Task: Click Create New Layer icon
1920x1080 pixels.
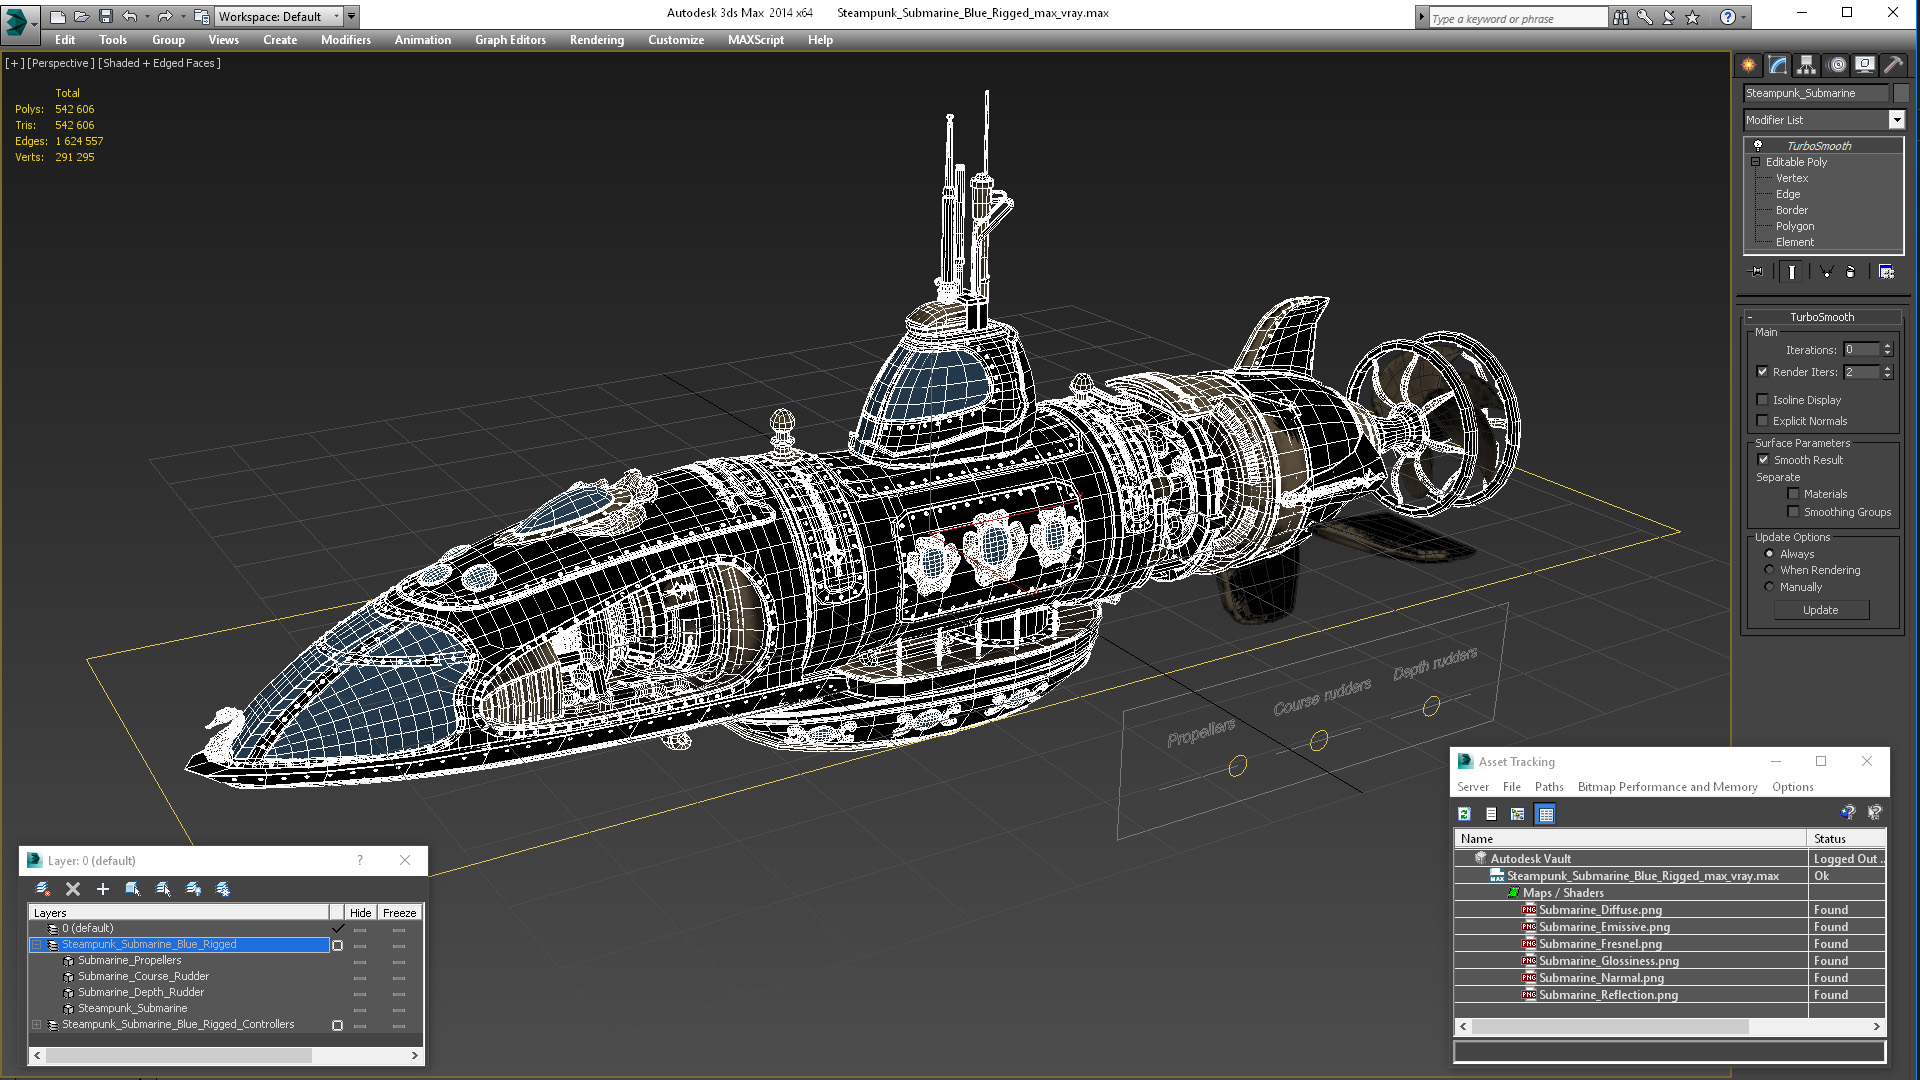Action: pyautogui.click(x=43, y=888)
